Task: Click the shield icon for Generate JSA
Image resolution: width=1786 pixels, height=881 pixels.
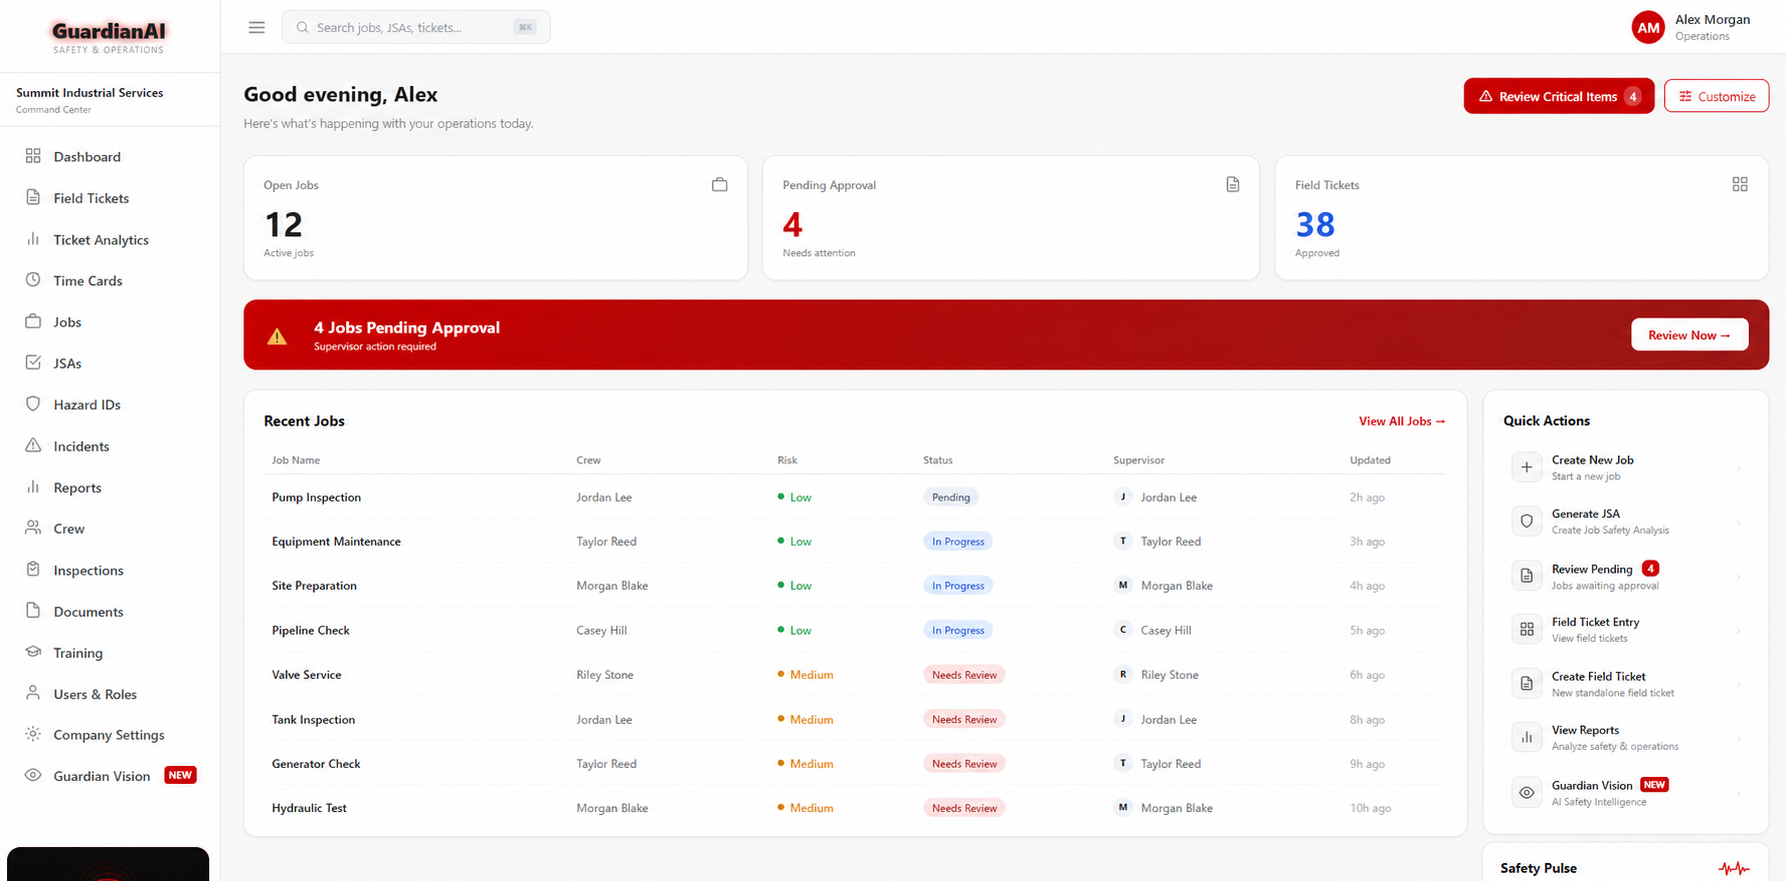Action: tap(1527, 521)
